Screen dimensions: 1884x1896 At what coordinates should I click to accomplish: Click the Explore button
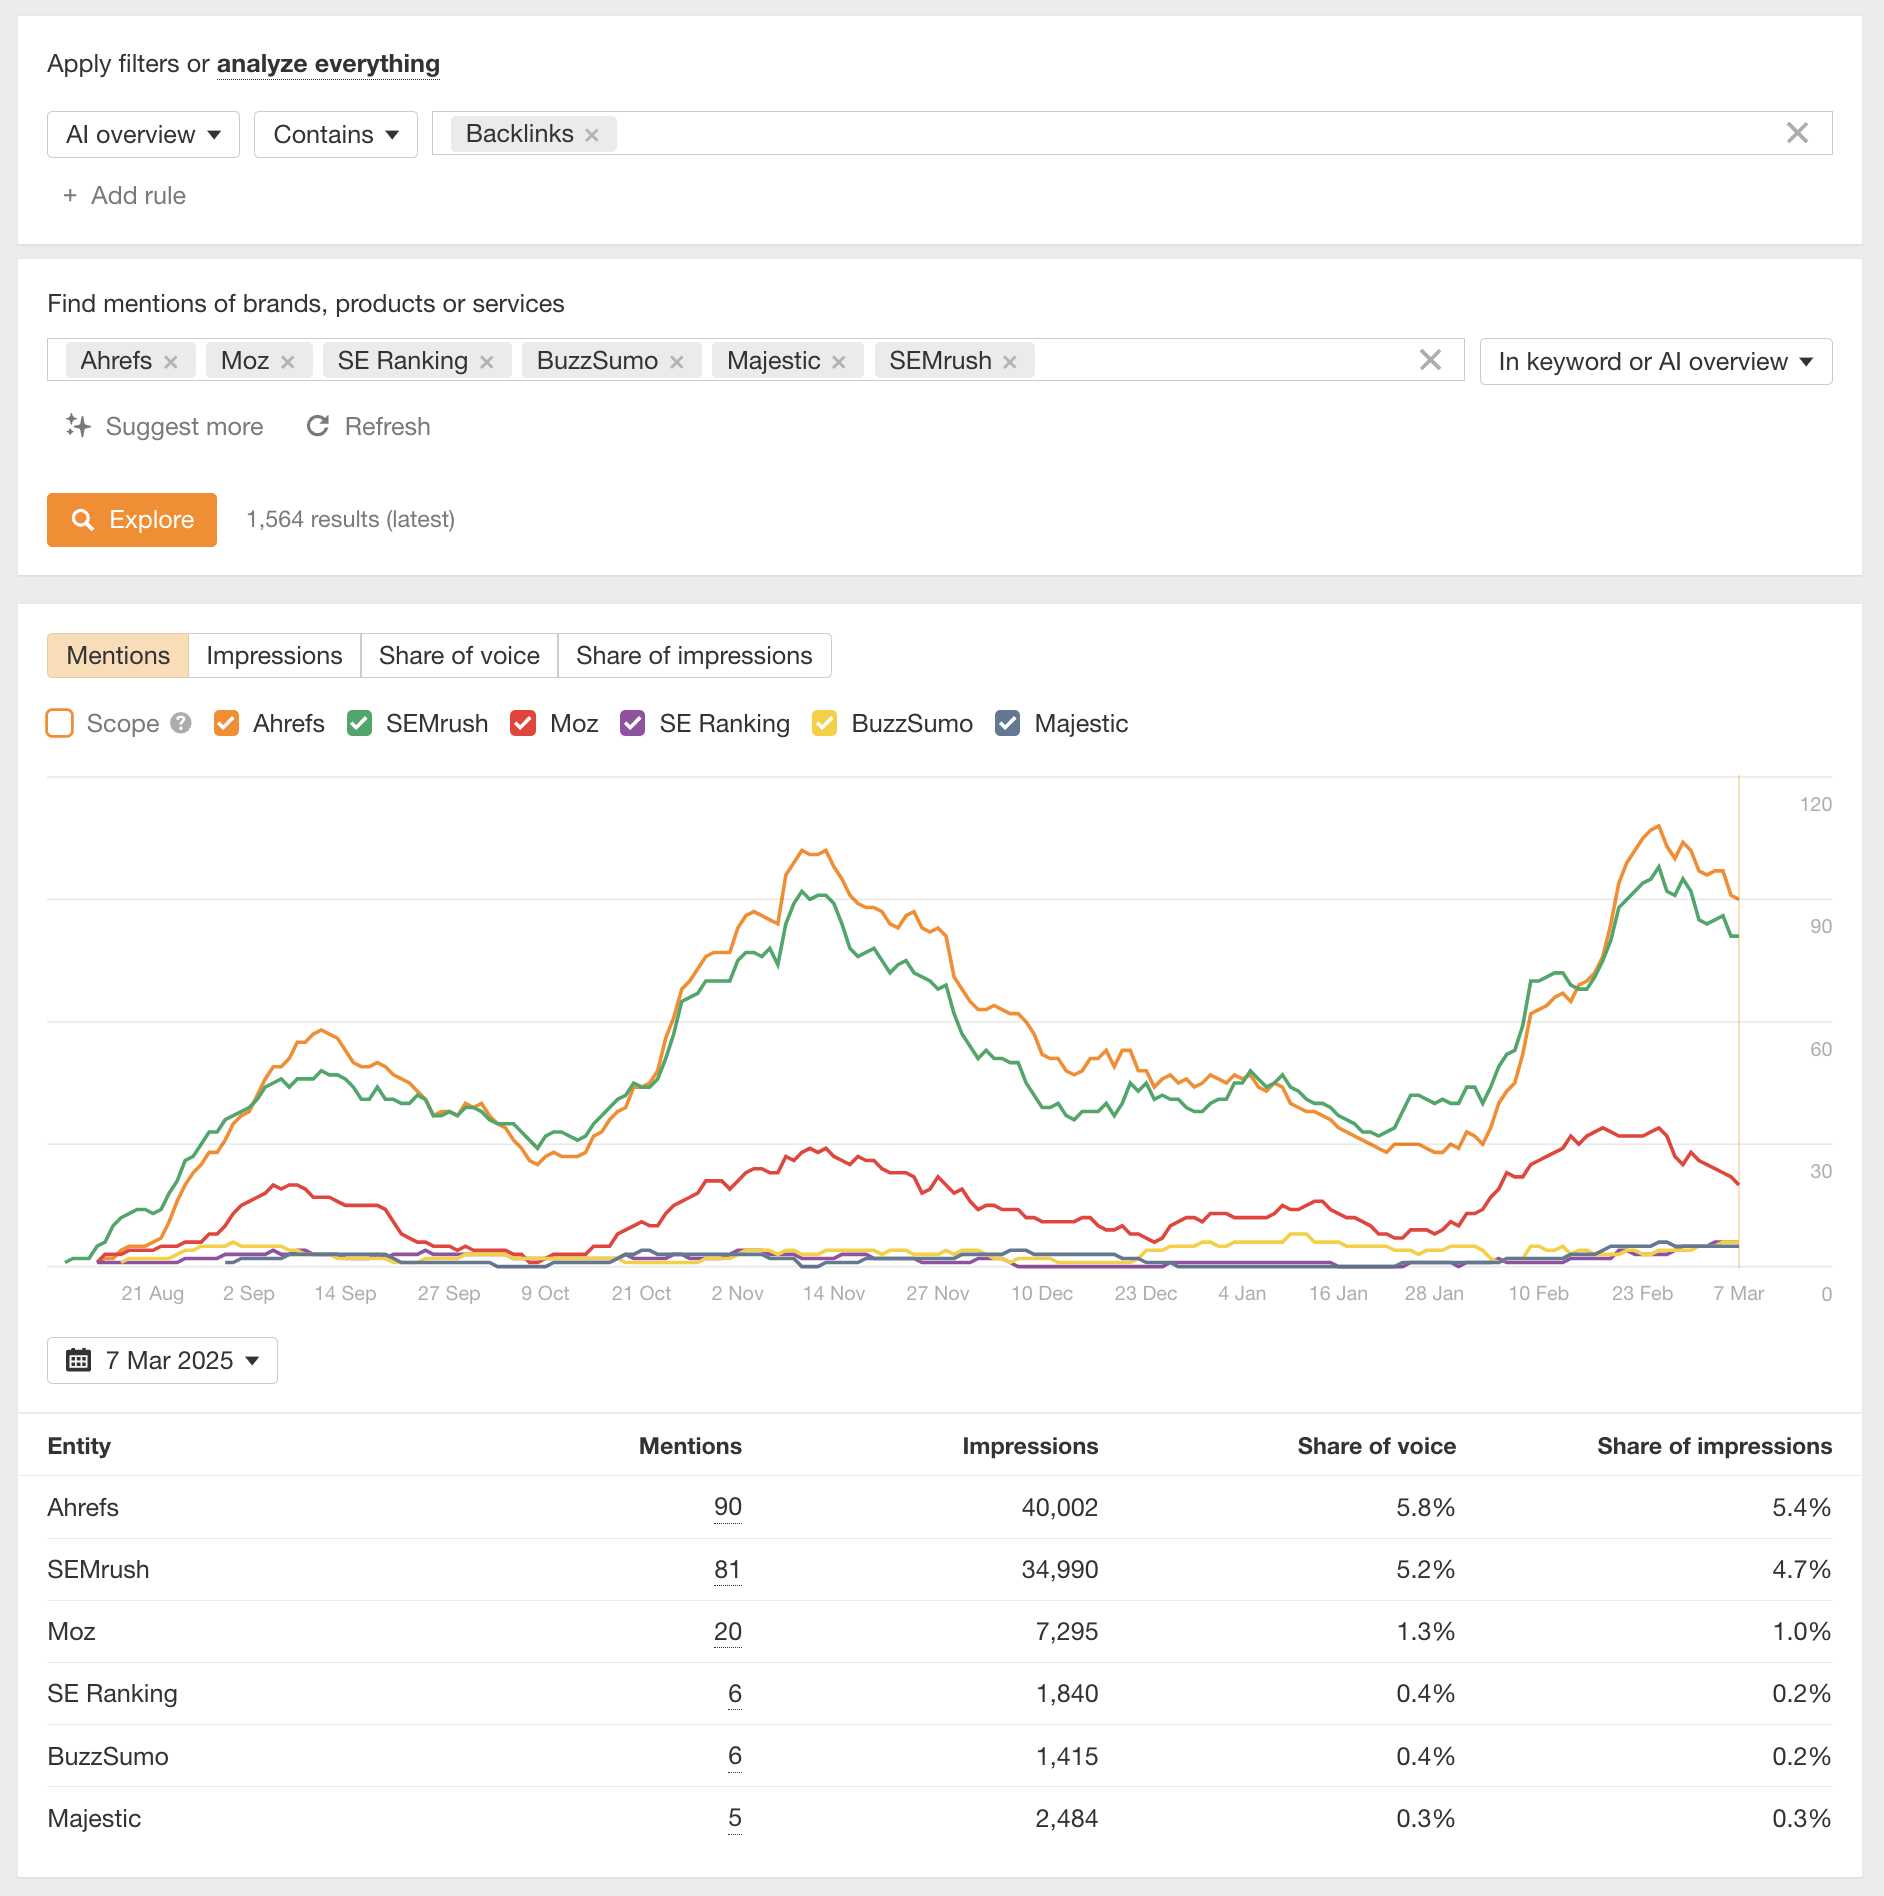131,519
